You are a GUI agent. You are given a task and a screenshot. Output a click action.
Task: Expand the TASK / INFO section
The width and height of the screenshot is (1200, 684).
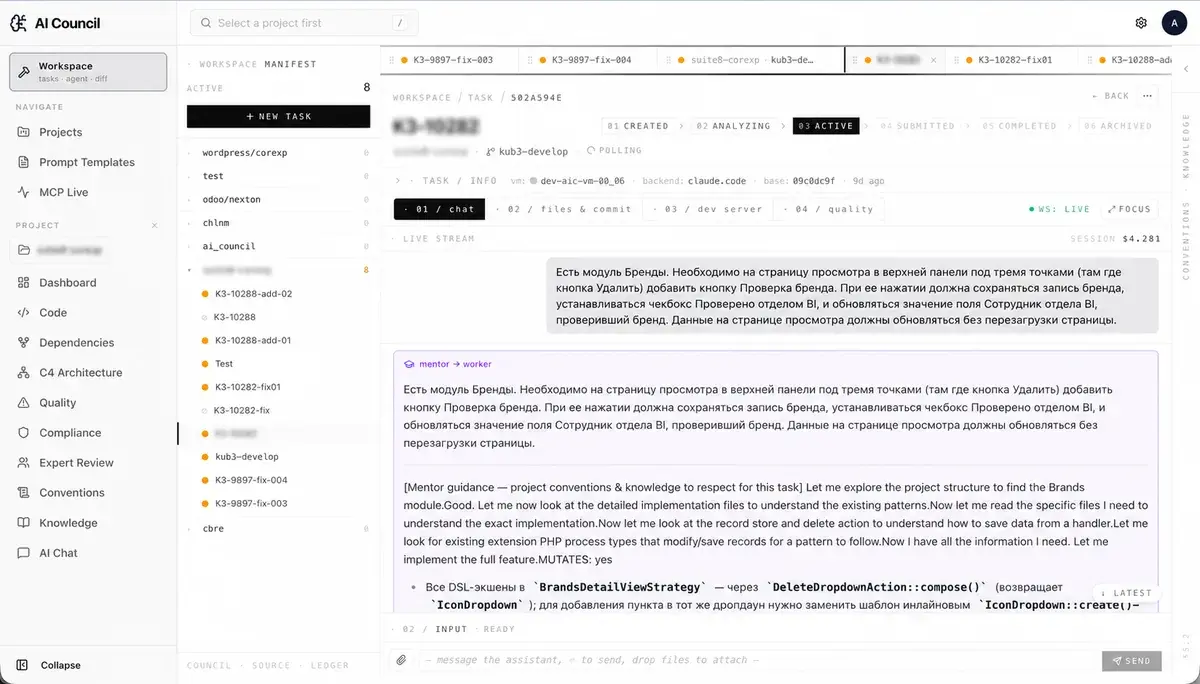[398, 181]
